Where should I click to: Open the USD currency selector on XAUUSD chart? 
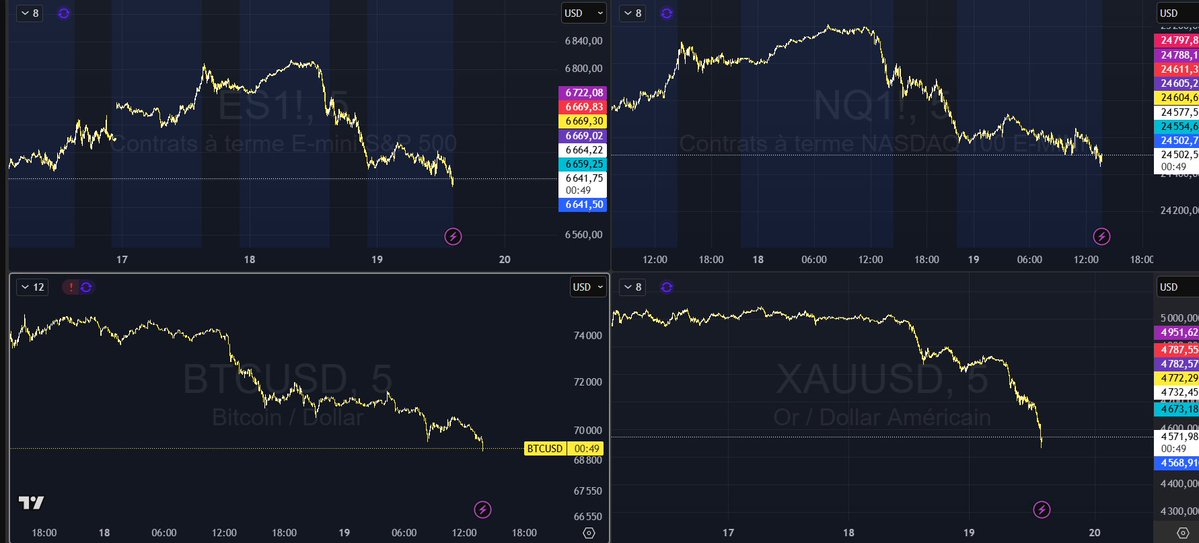coord(1178,288)
